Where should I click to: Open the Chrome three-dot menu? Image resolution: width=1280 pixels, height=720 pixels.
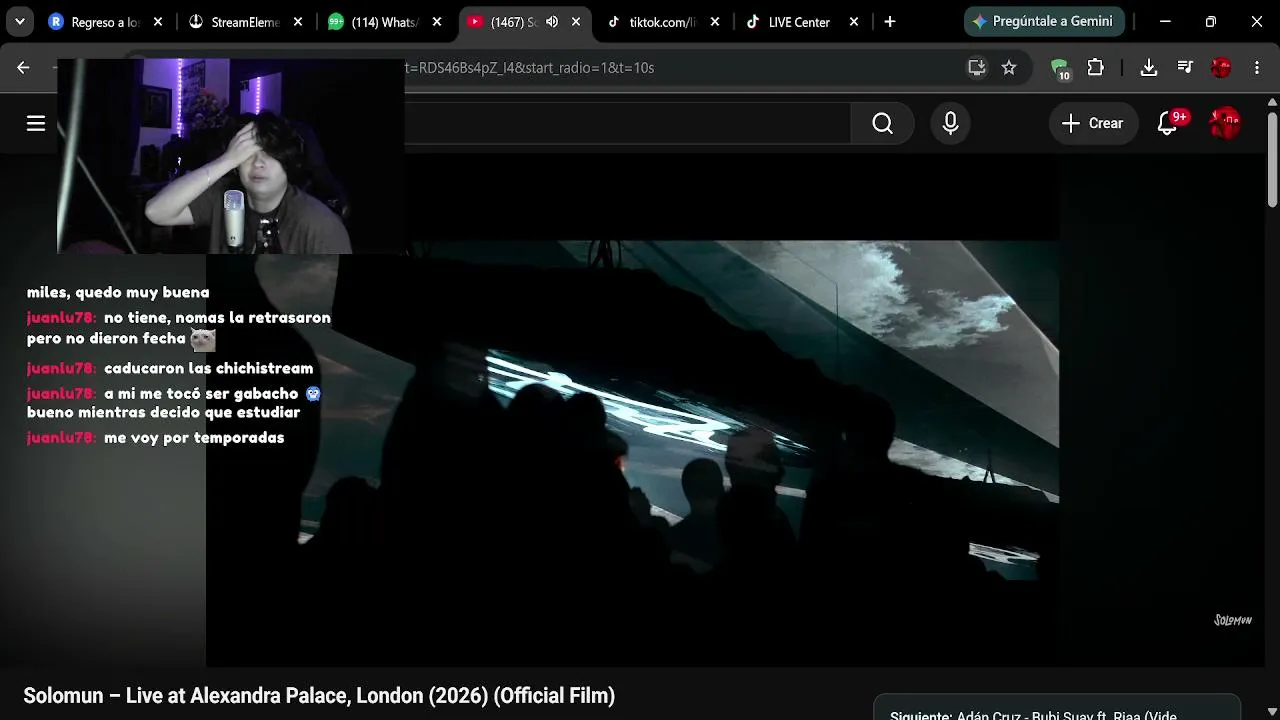click(1257, 67)
